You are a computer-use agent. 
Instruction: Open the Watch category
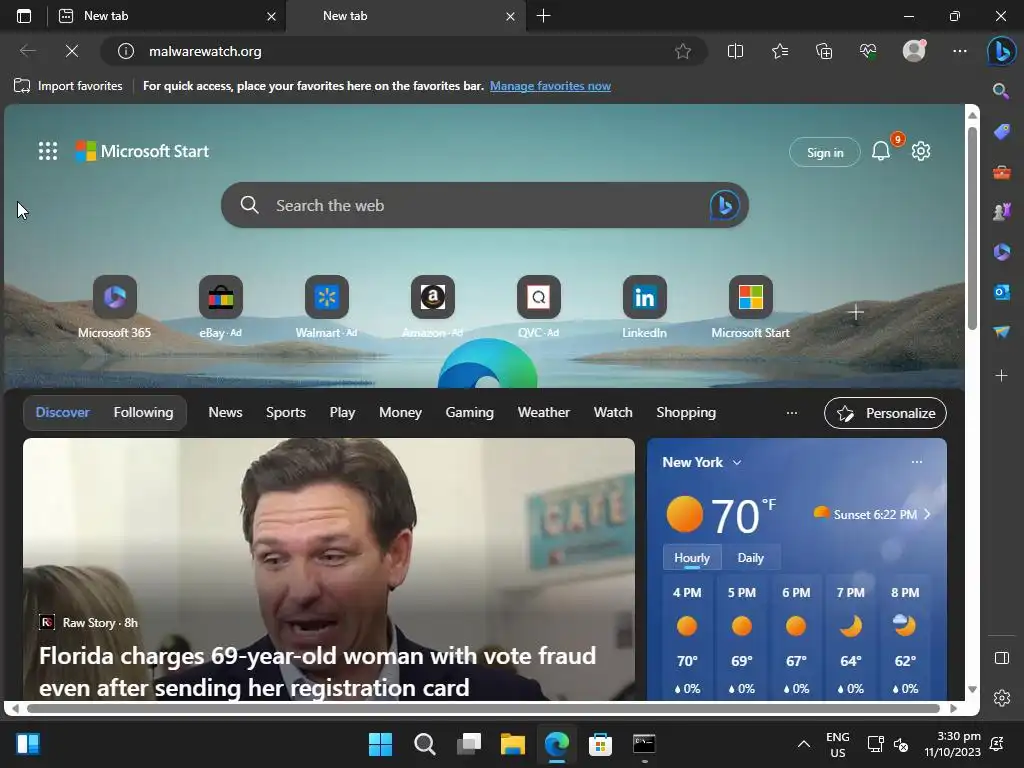click(613, 412)
